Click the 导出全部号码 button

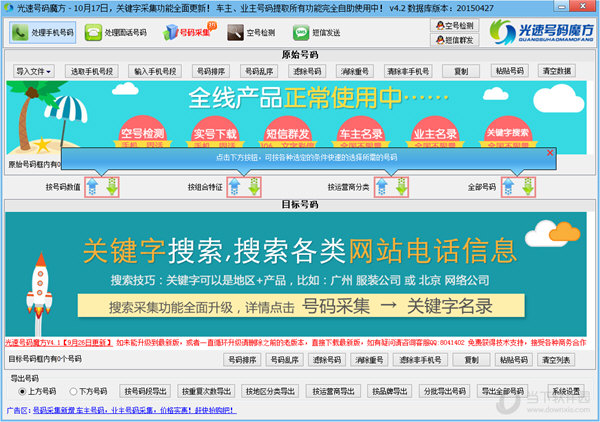502,391
